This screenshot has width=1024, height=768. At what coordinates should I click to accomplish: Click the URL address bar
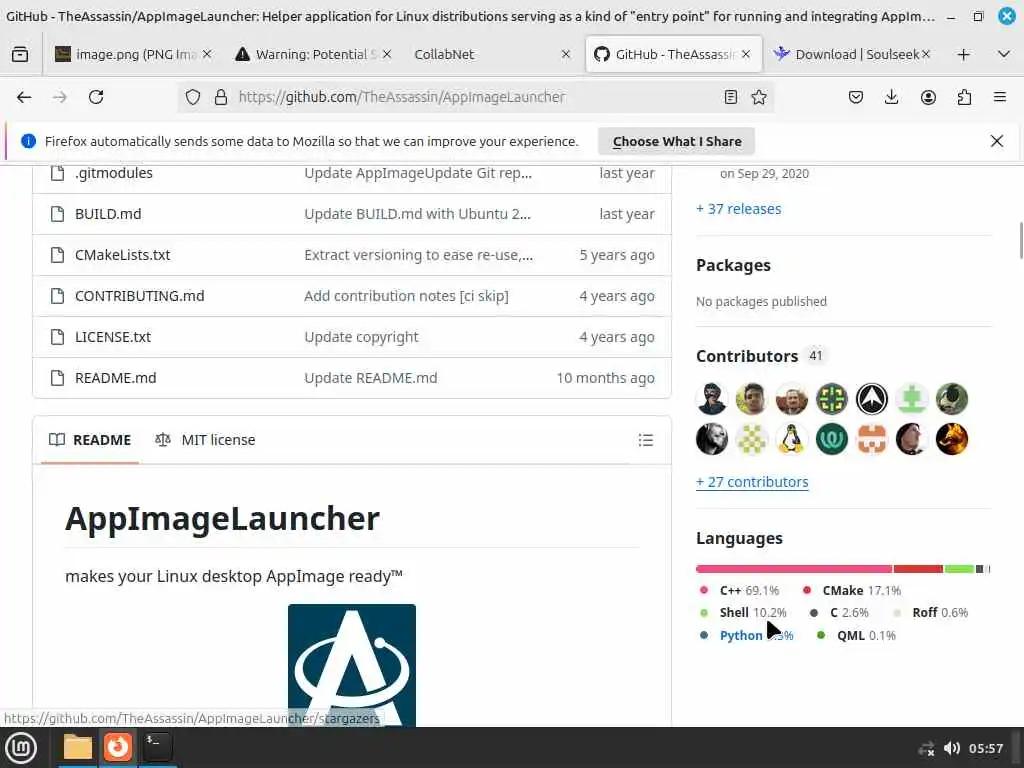point(477,97)
